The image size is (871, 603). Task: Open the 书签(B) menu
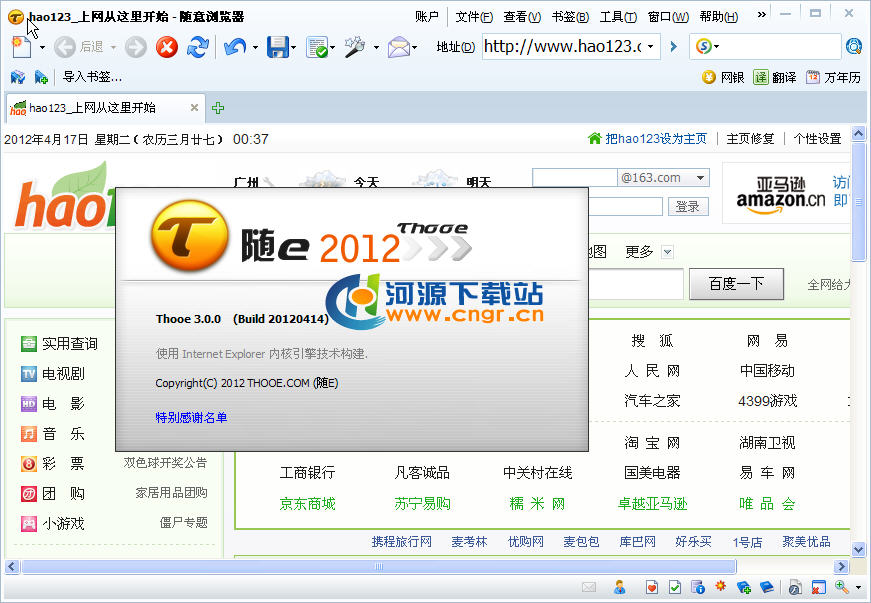coord(570,17)
